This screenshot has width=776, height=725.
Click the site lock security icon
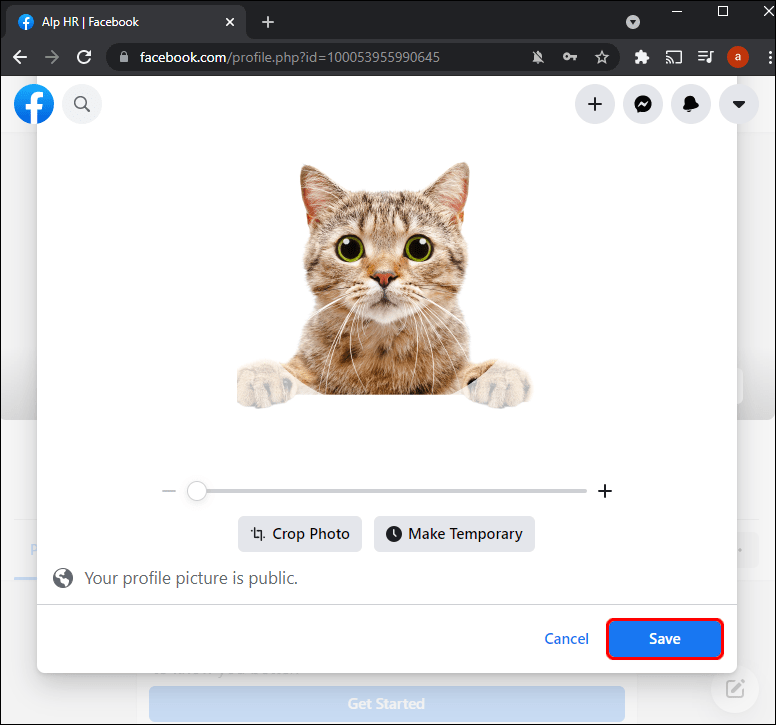point(124,57)
